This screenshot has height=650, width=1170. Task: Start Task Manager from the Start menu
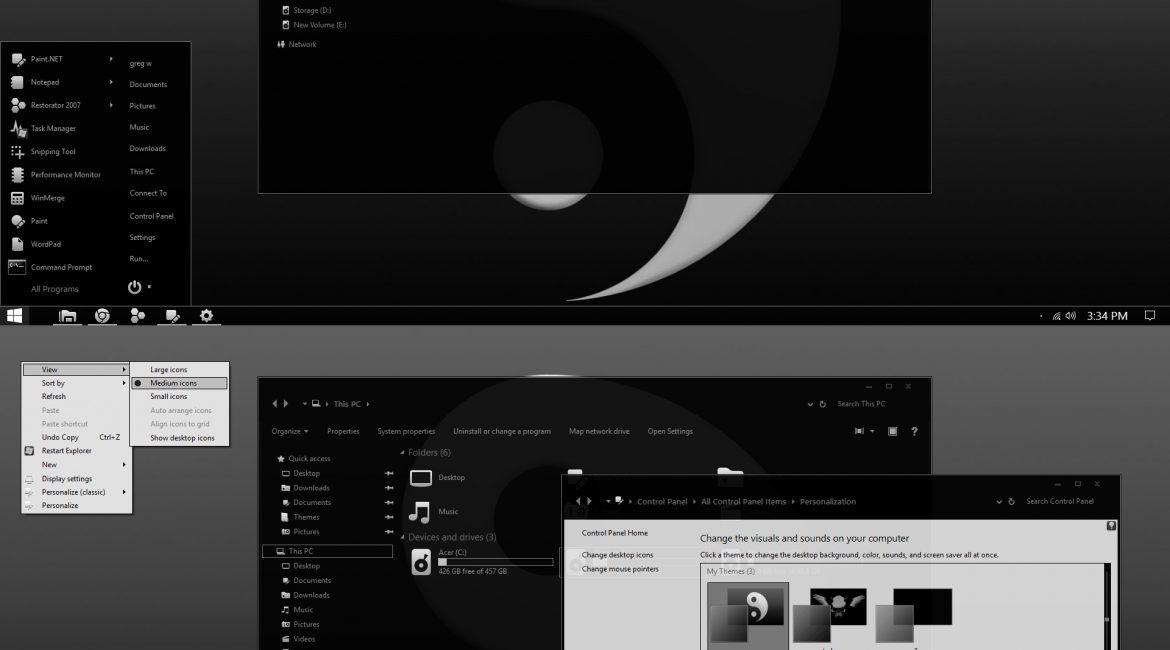click(x=53, y=128)
